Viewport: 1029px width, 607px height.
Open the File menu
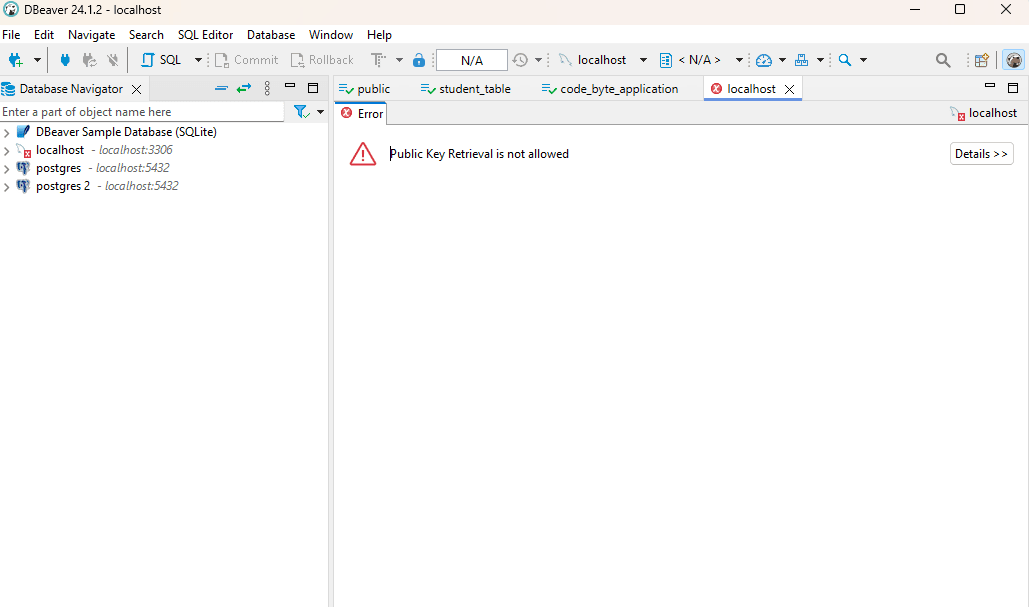tap(11, 35)
